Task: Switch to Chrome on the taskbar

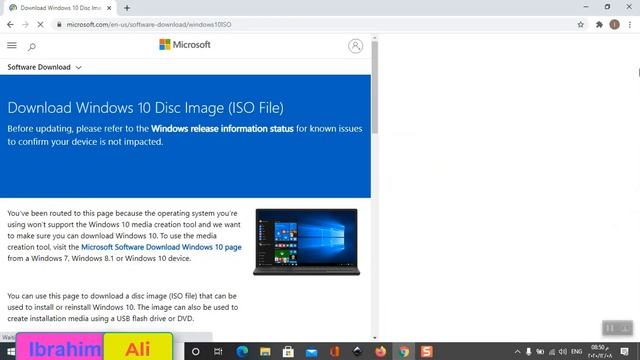Action: pyautogui.click(x=404, y=351)
